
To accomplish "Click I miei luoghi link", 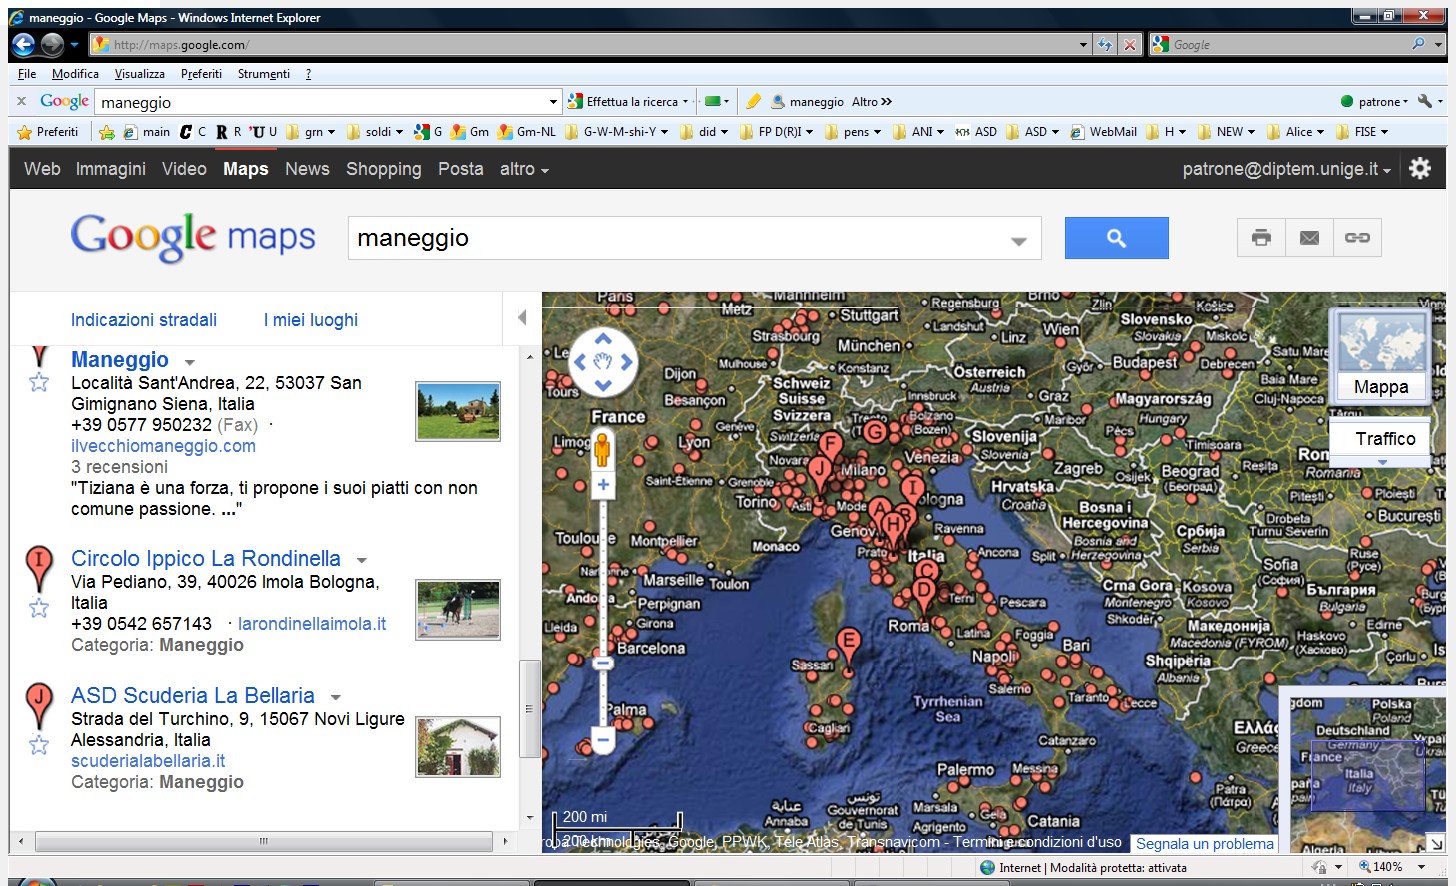I will [x=311, y=320].
